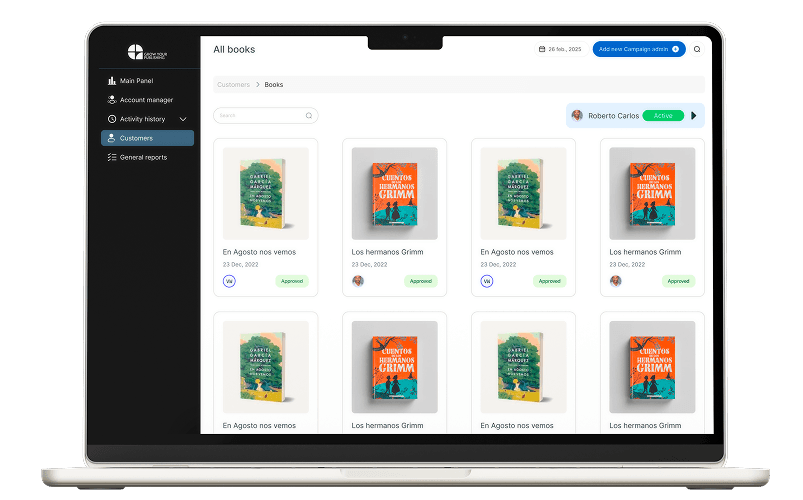The width and height of the screenshot is (803, 500).
Task: Expand the arrow next to Roberto Carlos
Action: pyautogui.click(x=694, y=116)
